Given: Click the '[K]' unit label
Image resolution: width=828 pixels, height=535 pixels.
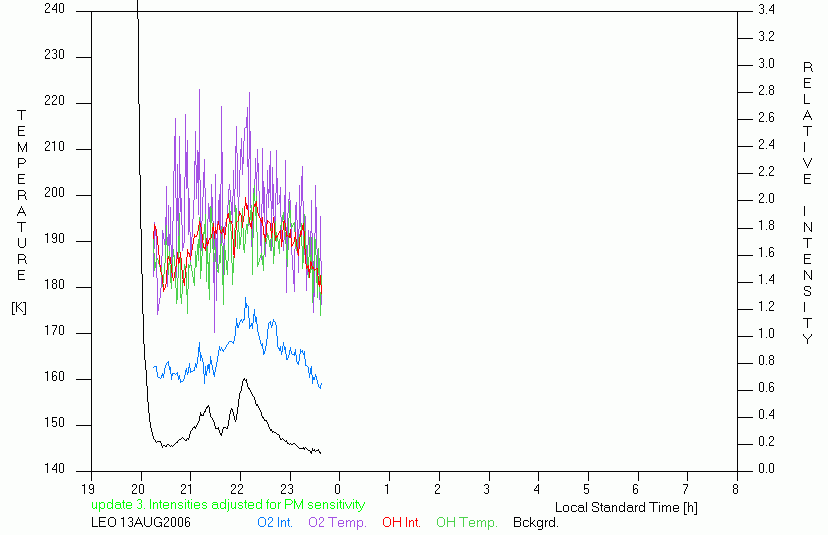Looking at the screenshot, I should pyautogui.click(x=19, y=307).
